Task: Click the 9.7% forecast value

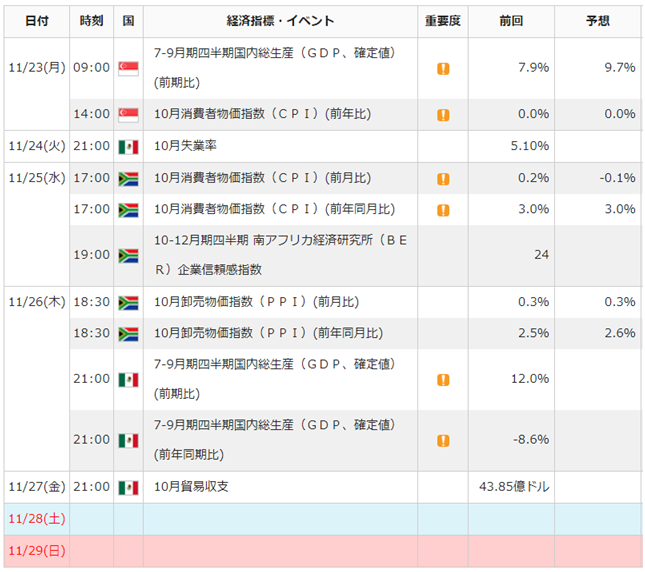Action: click(620, 67)
